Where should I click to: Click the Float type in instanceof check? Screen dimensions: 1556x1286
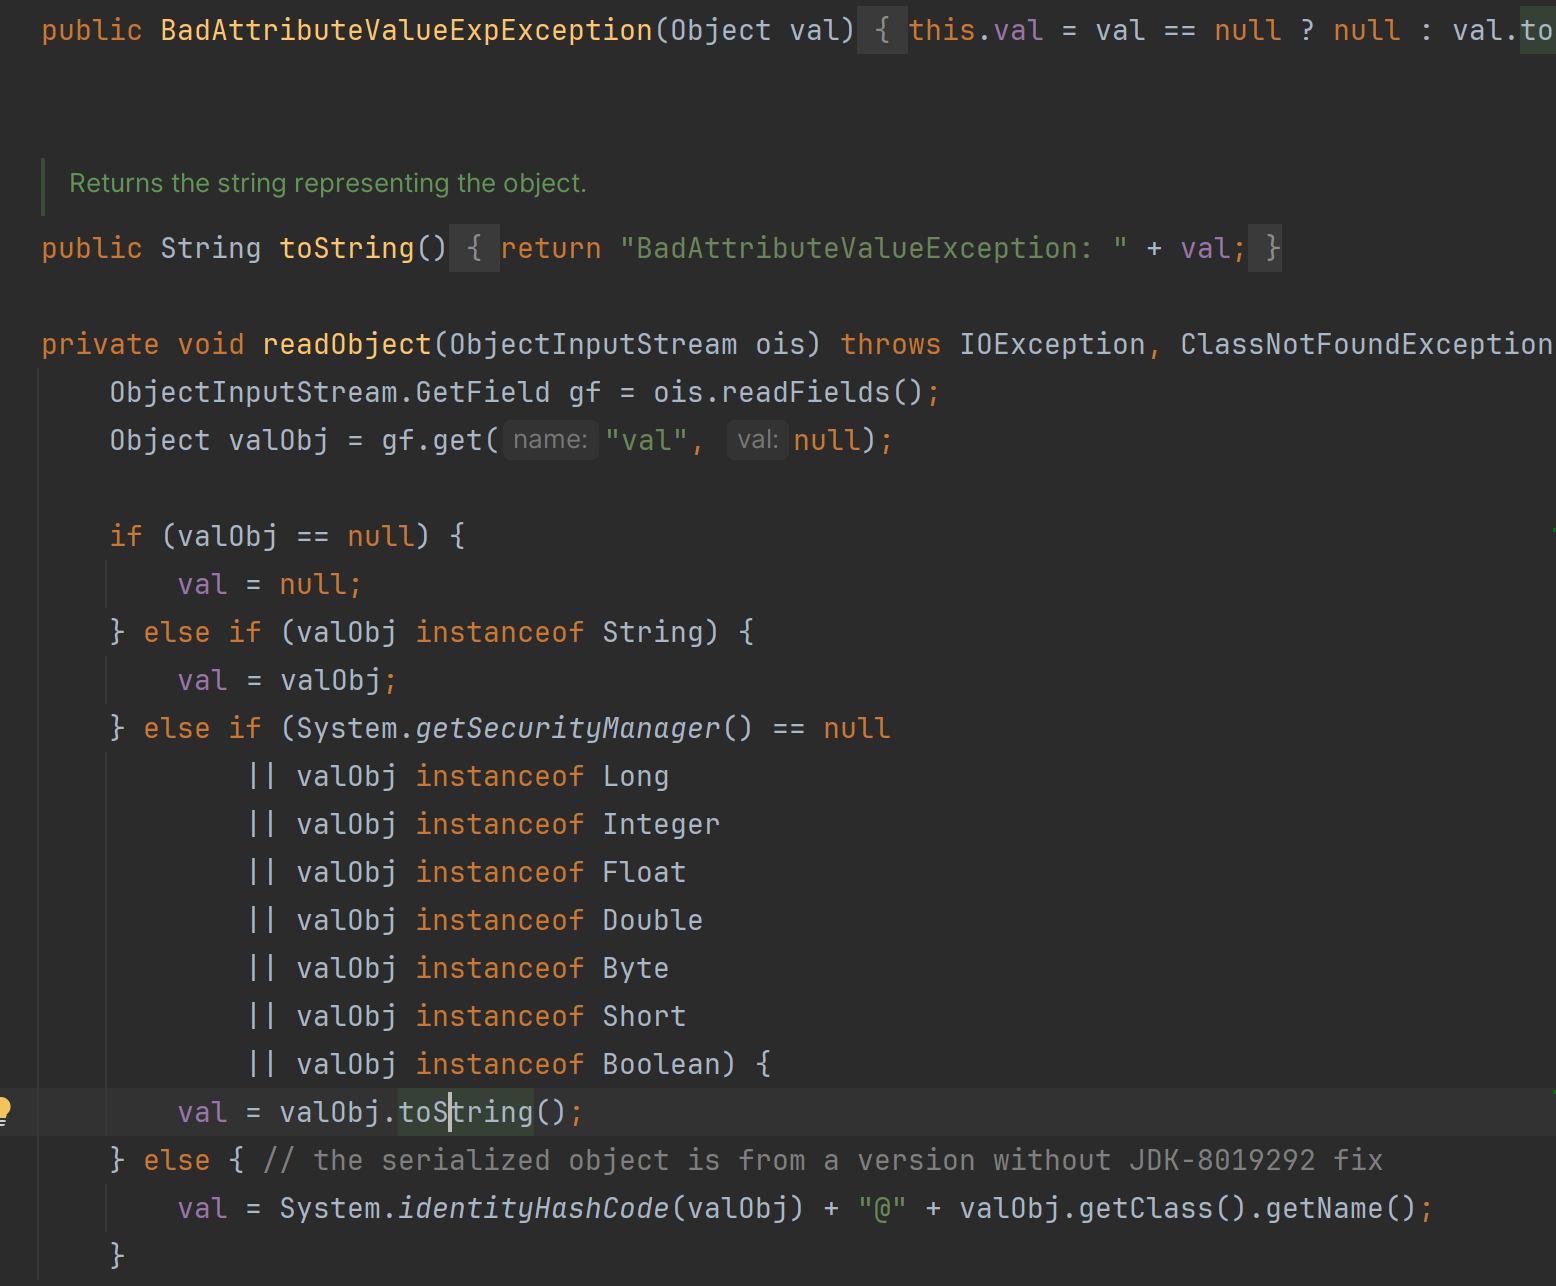[x=644, y=872]
